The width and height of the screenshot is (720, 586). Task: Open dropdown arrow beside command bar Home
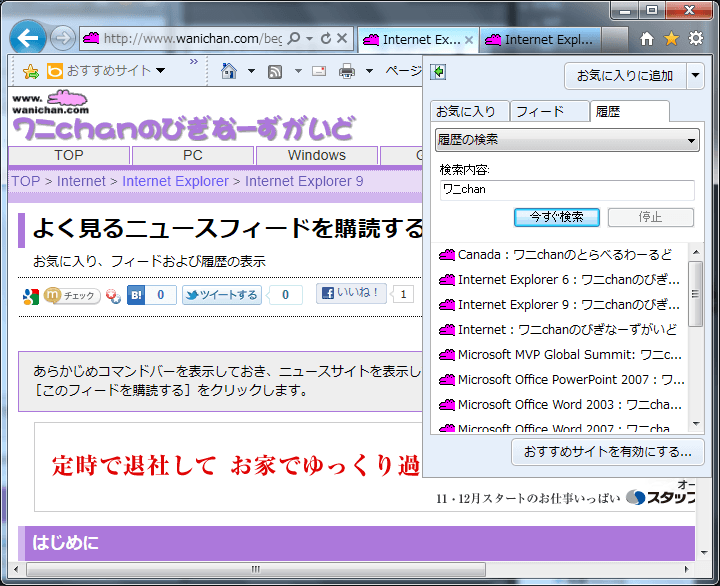pos(251,71)
